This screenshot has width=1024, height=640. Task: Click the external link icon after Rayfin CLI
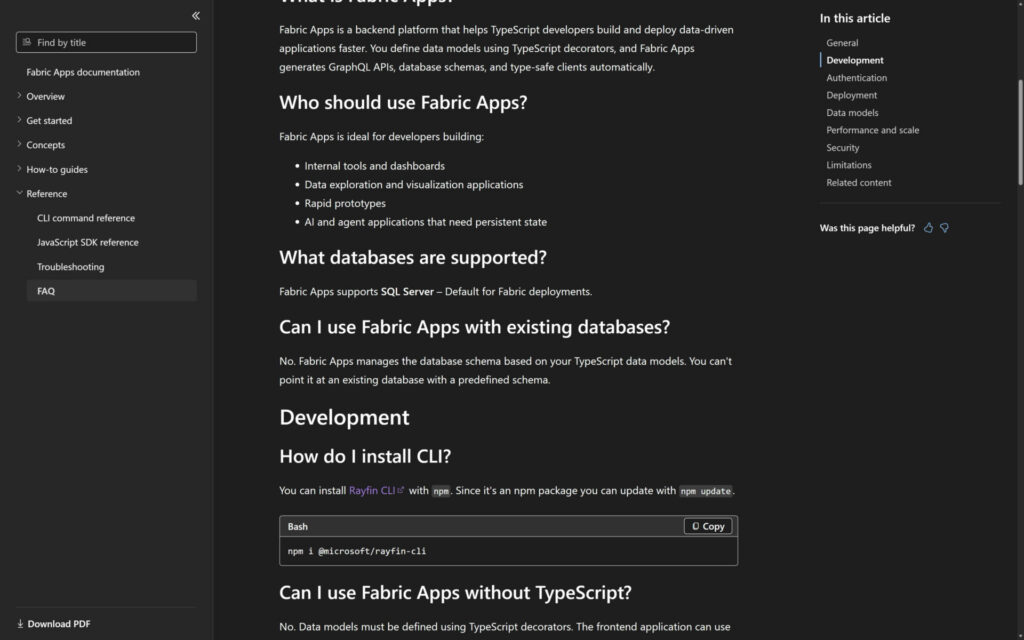tap(401, 490)
